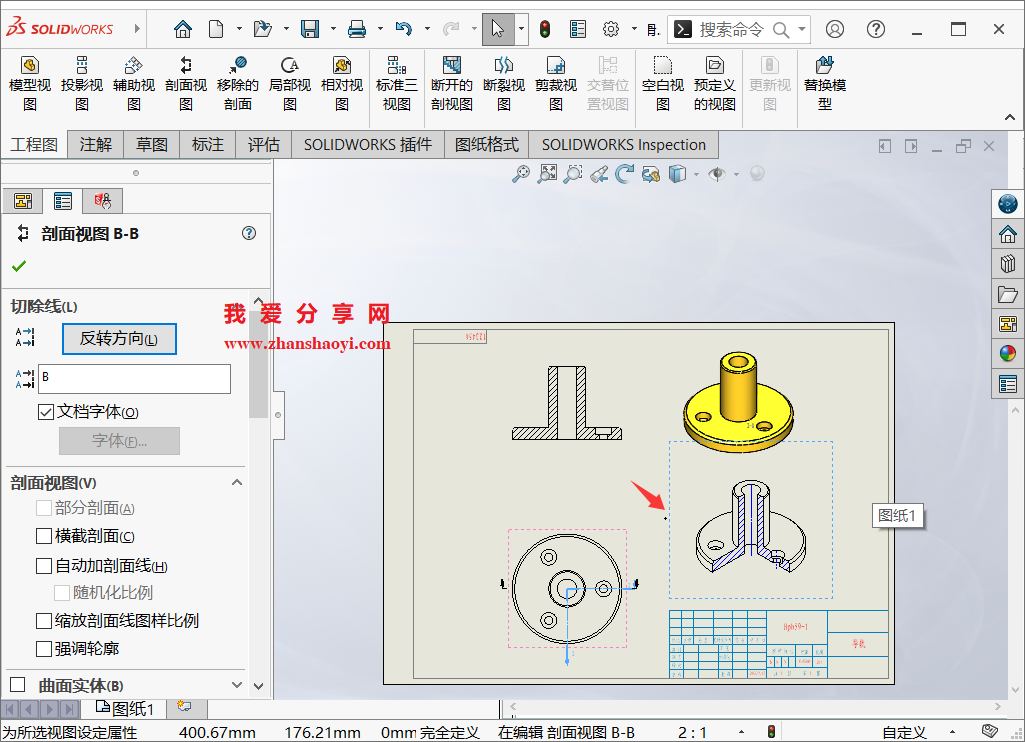Viewport: 1025px width, 742px height.
Task: Switch to the 注解 tab
Action: coord(95,144)
